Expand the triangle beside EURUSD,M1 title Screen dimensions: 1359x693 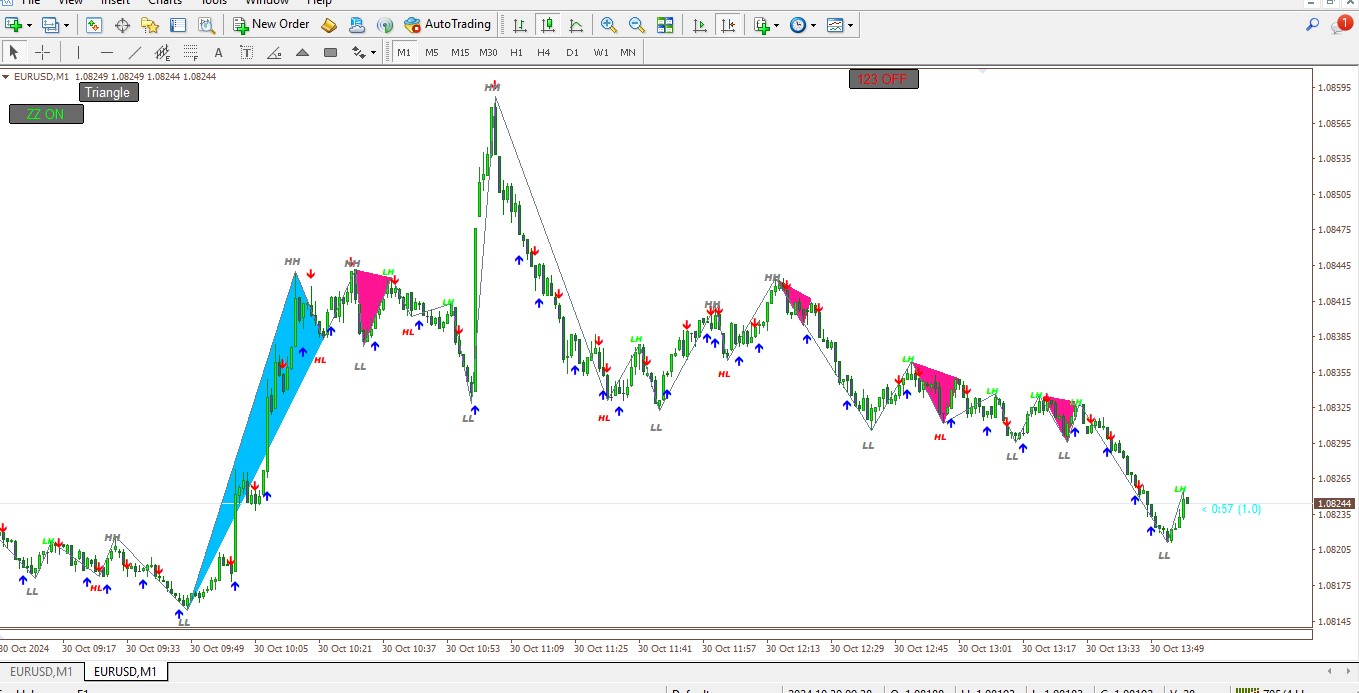coord(6,76)
